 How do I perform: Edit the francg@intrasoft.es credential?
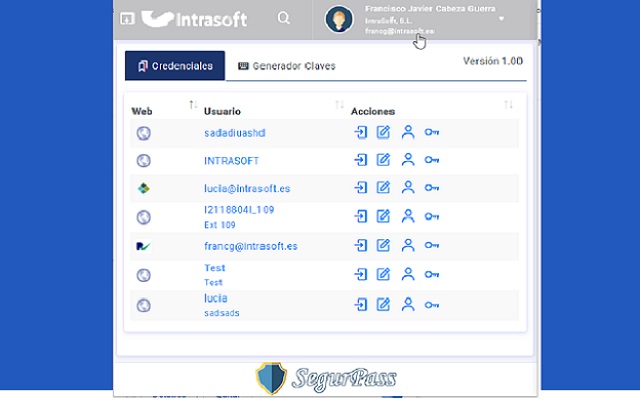[383, 245]
